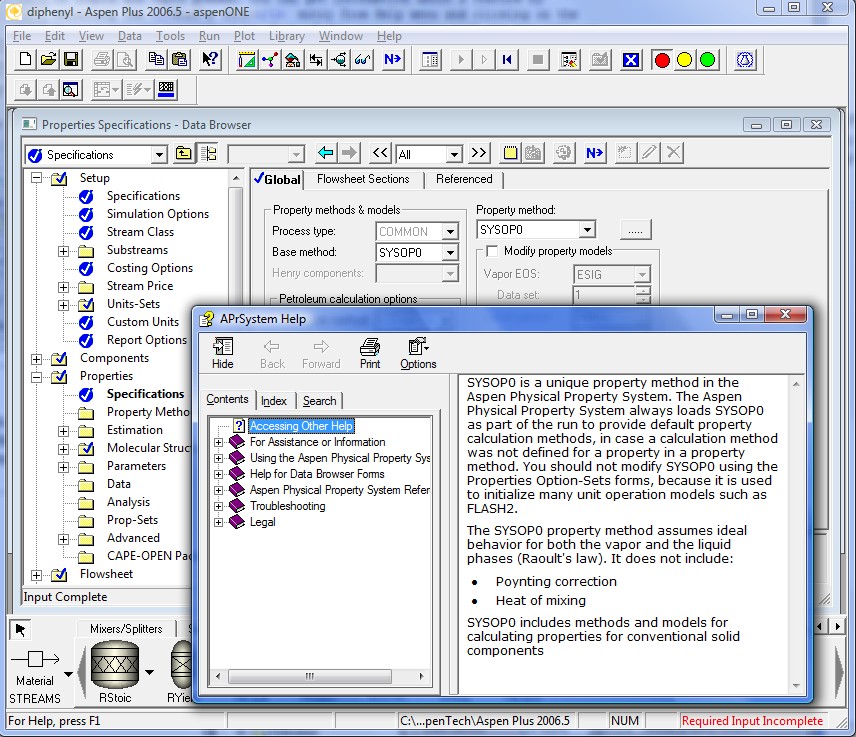The width and height of the screenshot is (856, 737).
Task: Select Simulation Options in the tree
Action: [x=158, y=214]
